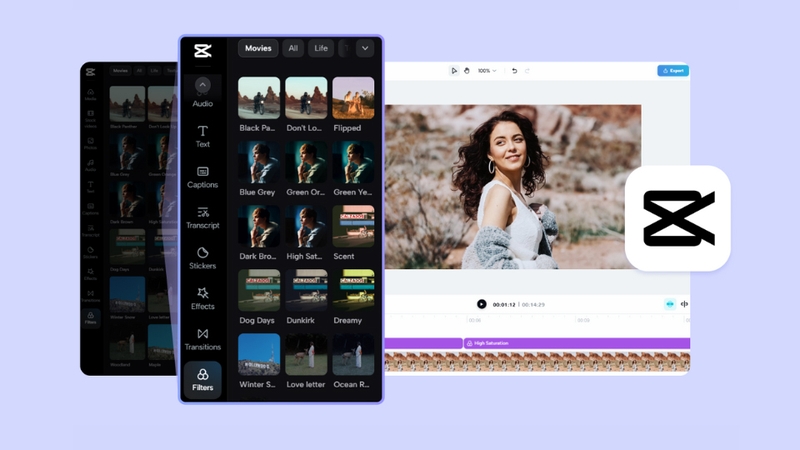This screenshot has height=450, width=800.
Task: Select Movies tab in the background panel
Action: [x=120, y=71]
